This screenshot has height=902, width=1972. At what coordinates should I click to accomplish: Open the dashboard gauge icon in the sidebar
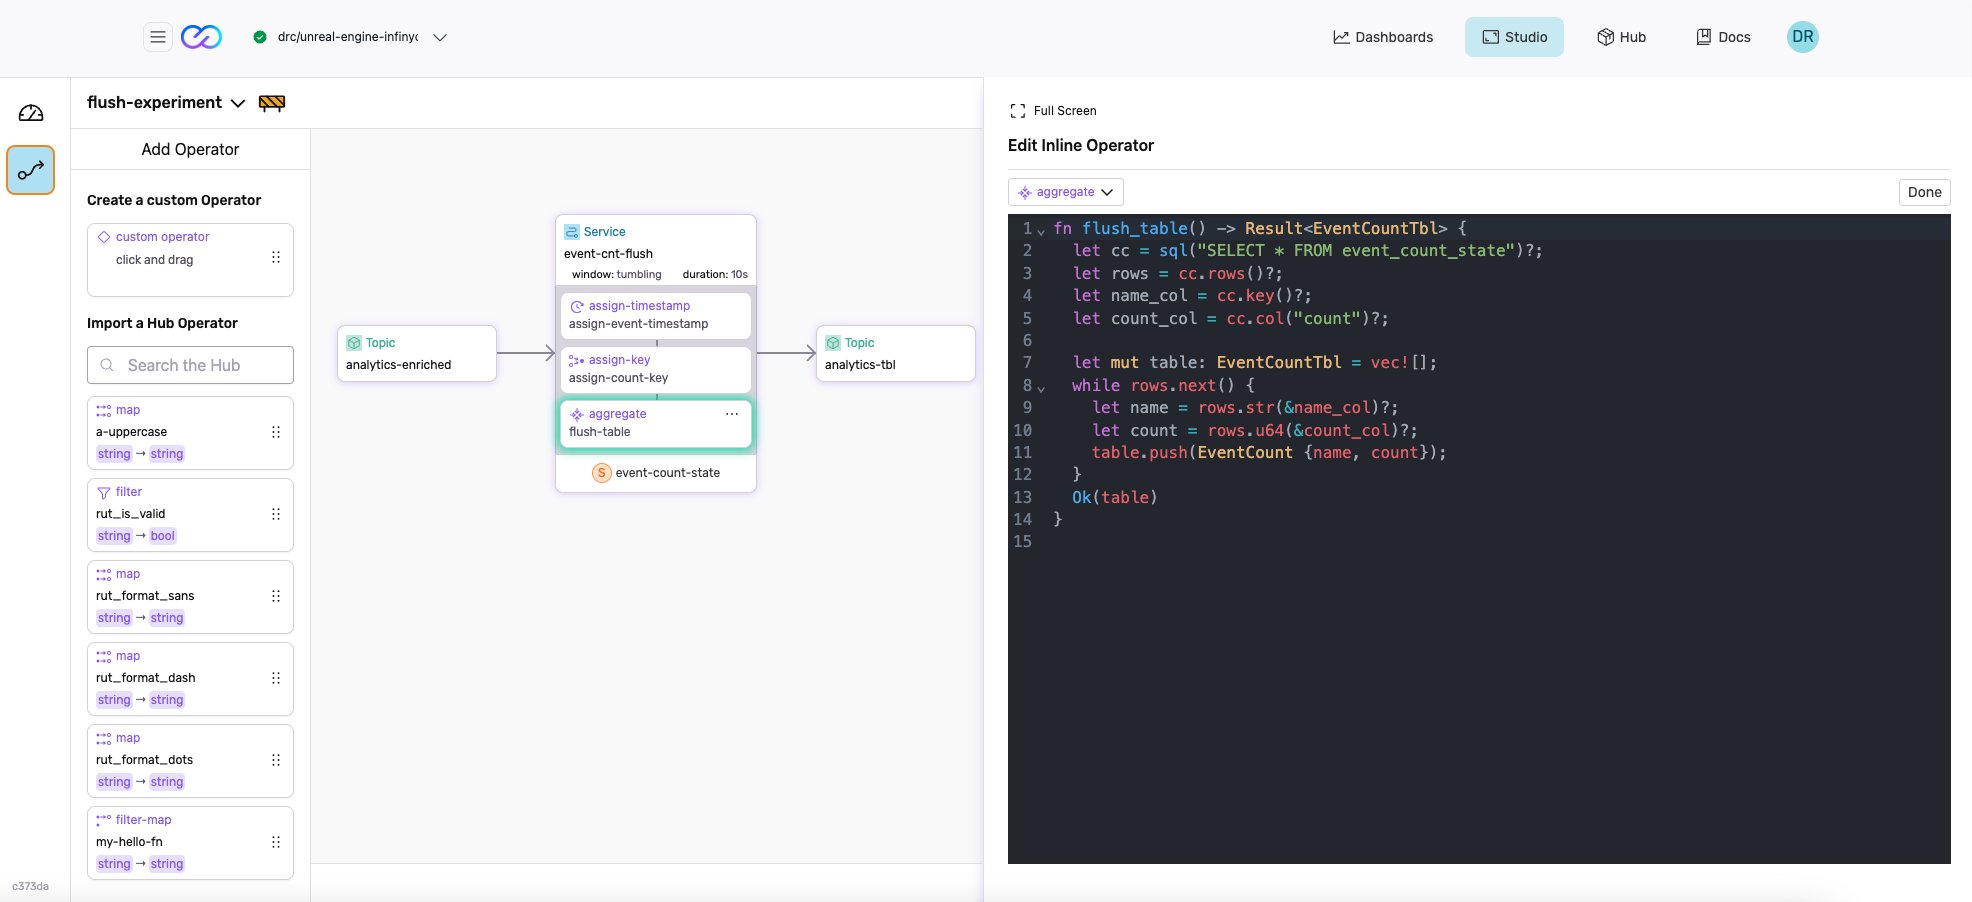(31, 113)
